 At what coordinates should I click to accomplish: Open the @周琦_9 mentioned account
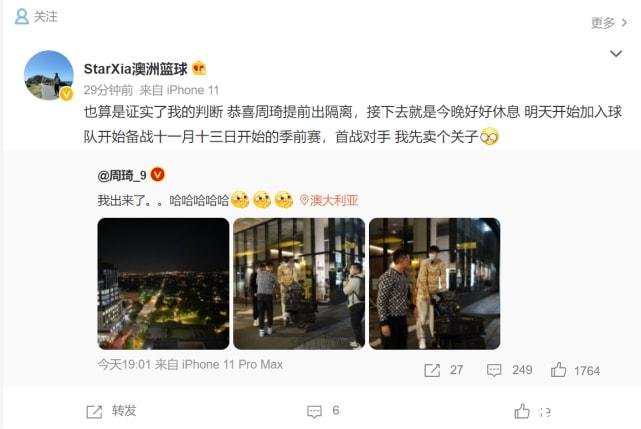tap(122, 175)
